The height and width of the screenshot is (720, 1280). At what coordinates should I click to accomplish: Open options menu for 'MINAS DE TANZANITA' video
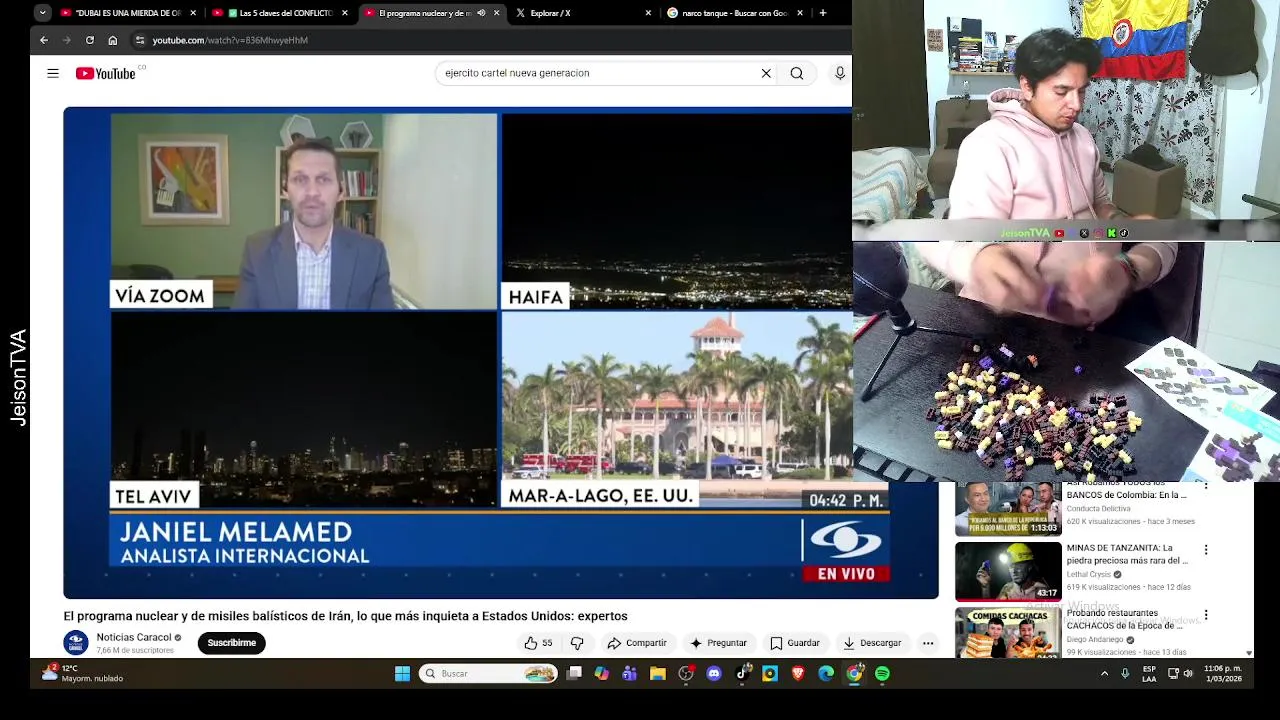pyautogui.click(x=1206, y=550)
